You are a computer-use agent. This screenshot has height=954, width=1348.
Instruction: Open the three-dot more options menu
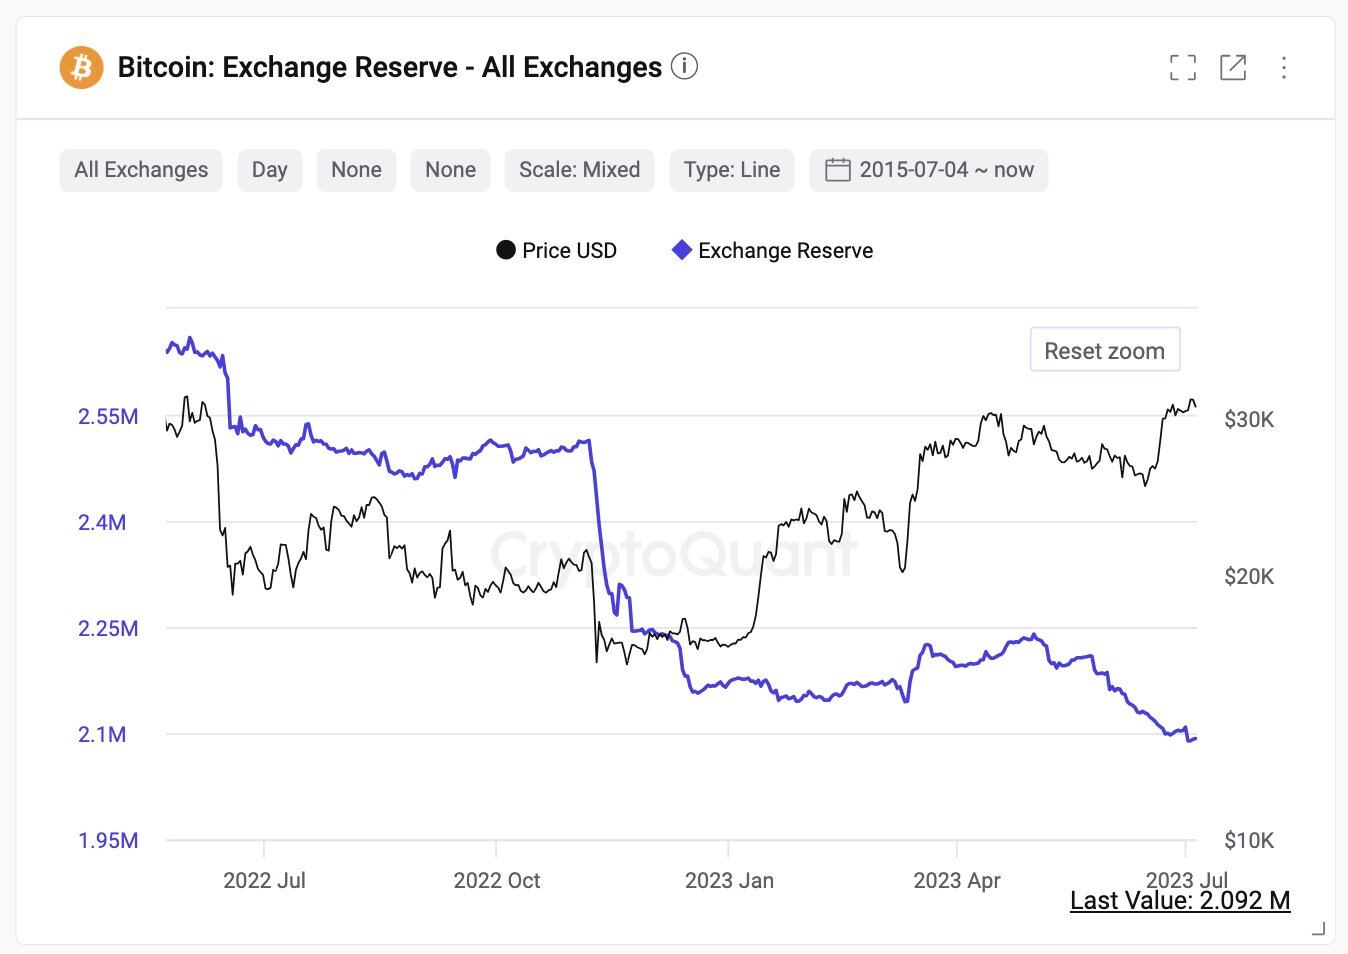pyautogui.click(x=1284, y=67)
